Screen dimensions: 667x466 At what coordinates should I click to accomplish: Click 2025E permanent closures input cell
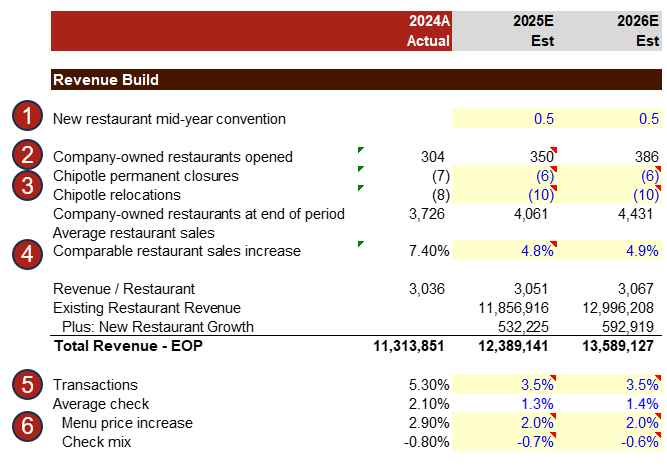point(504,176)
